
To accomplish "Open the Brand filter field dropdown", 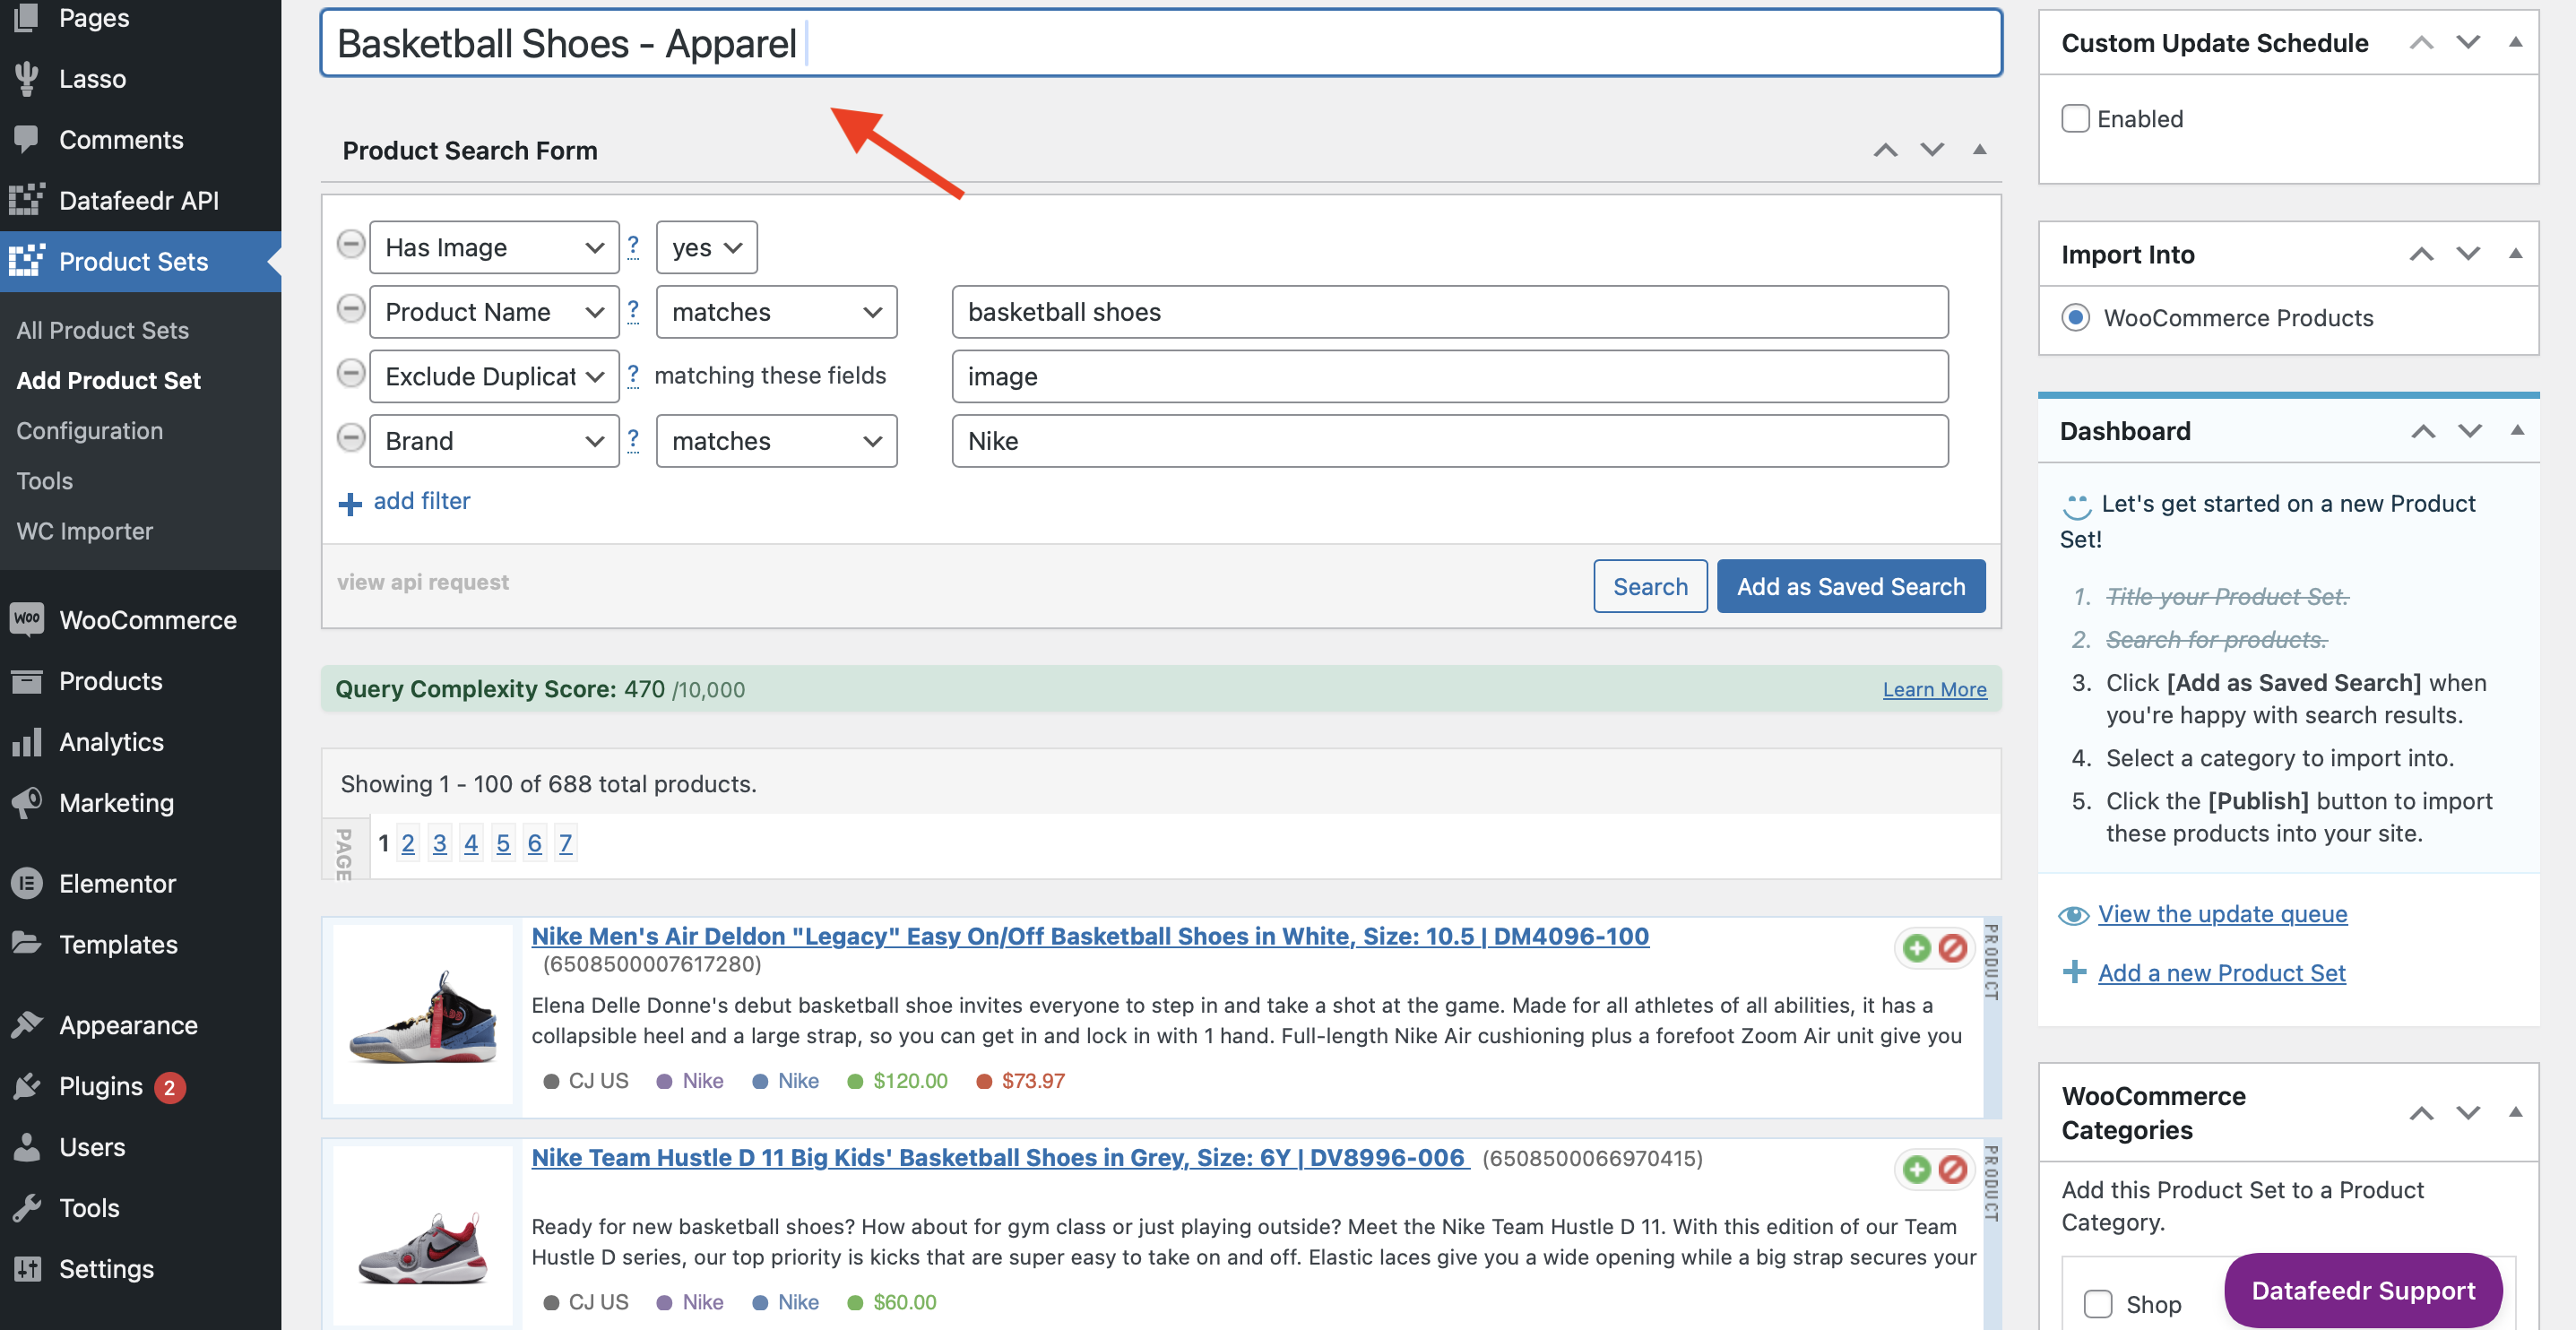I will click(494, 441).
